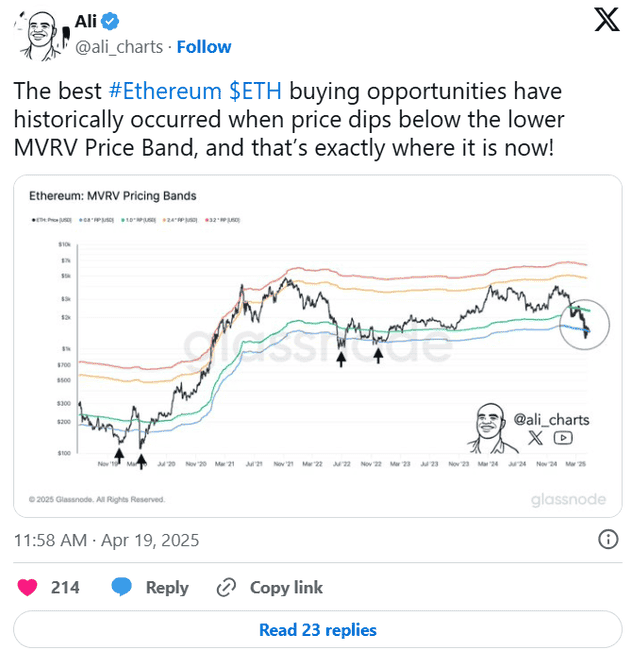Click the X icon in chart watermark

[534, 437]
